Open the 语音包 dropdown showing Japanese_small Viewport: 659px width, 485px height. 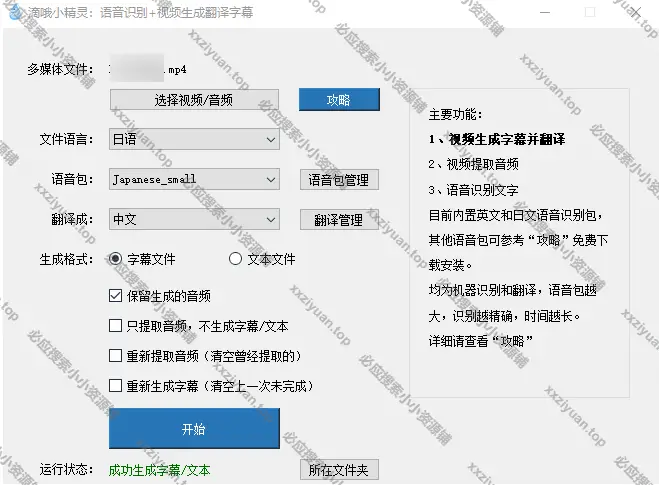(x=193, y=179)
